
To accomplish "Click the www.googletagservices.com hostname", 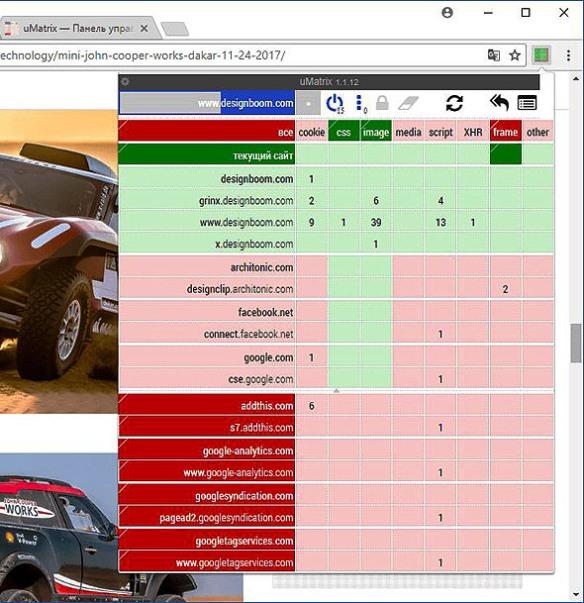I will click(x=207, y=563).
